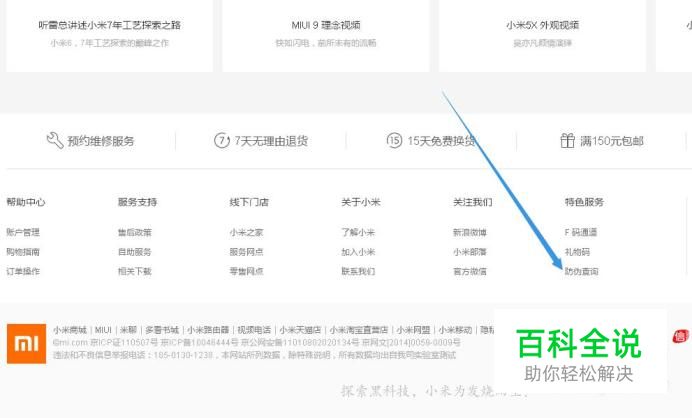
Task: Open the 满150元包邮 link
Action: point(612,141)
